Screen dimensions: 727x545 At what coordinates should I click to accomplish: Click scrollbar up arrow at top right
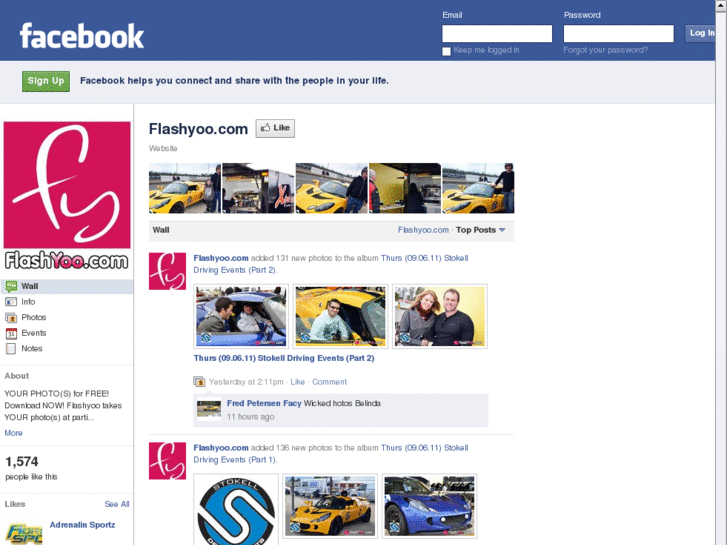pos(721,5)
